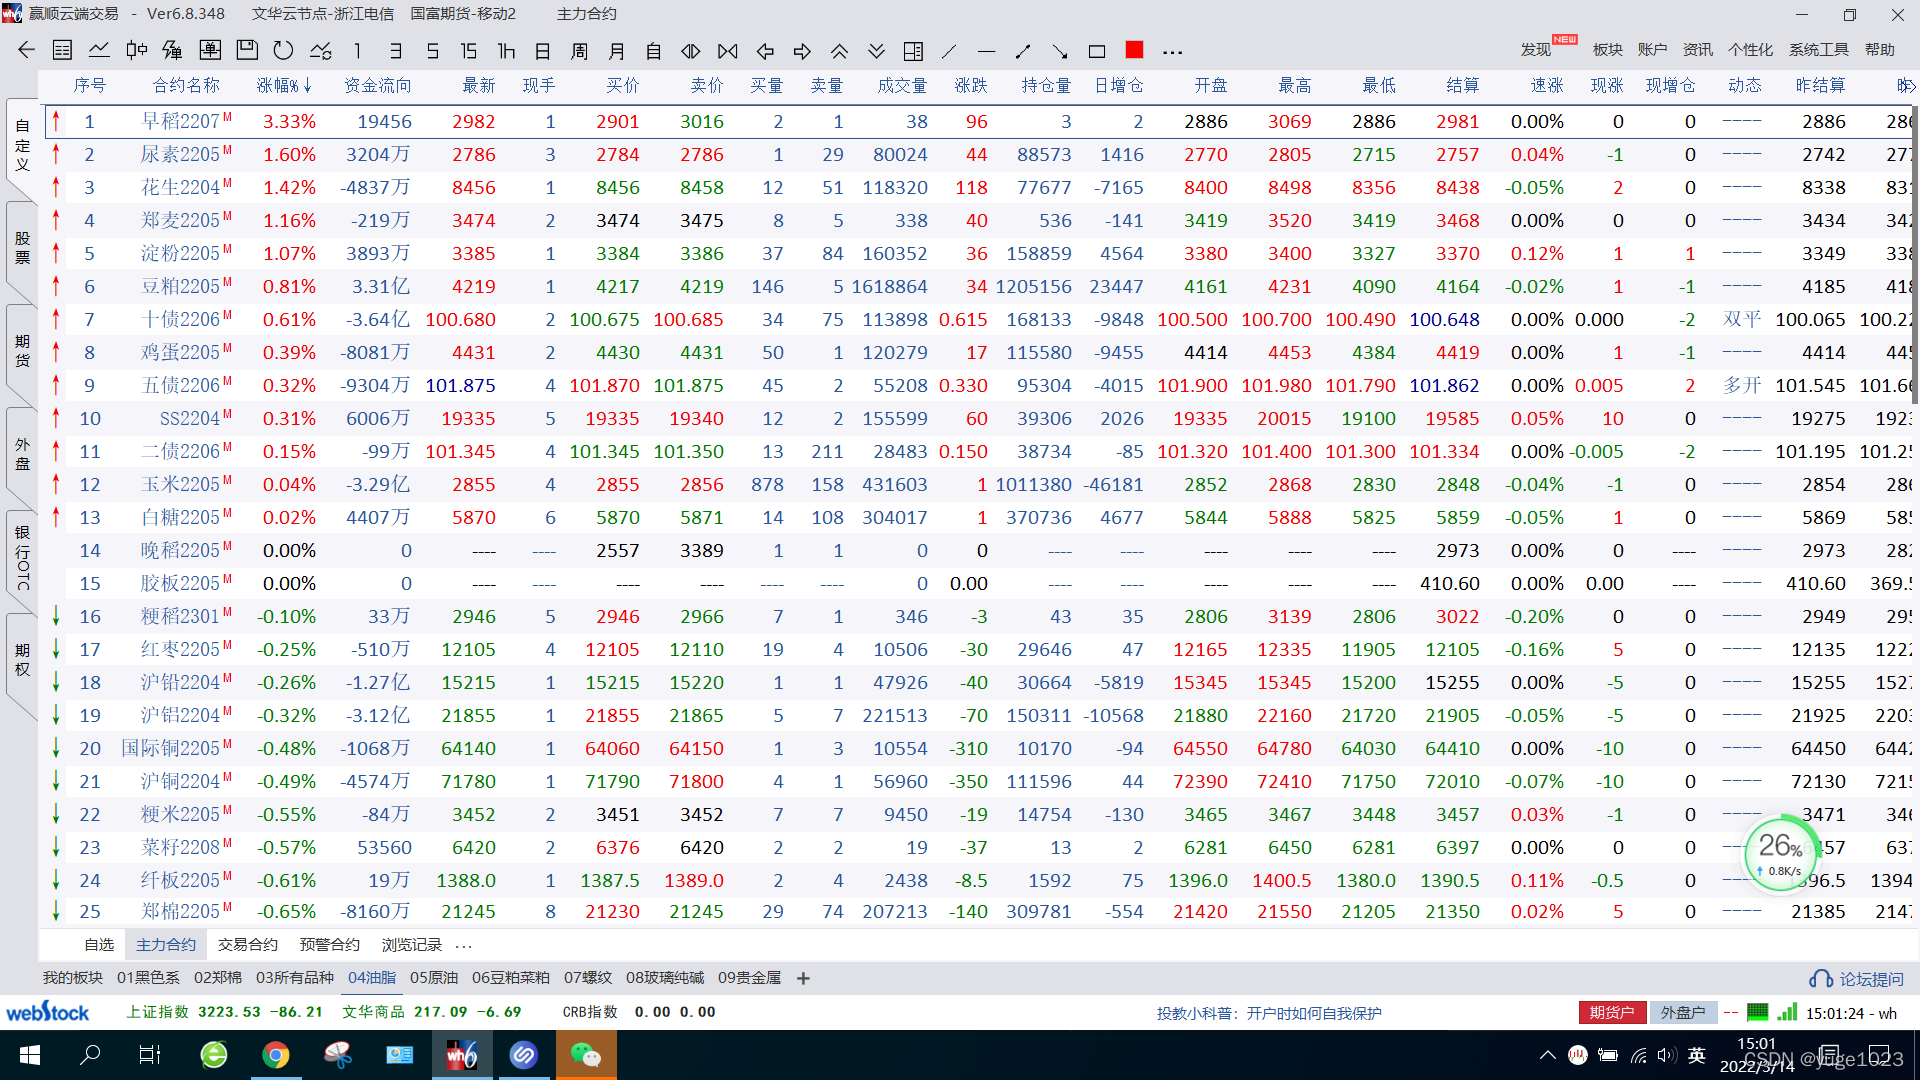
Task: Click the 外盘户 account button
Action: 1683,1013
